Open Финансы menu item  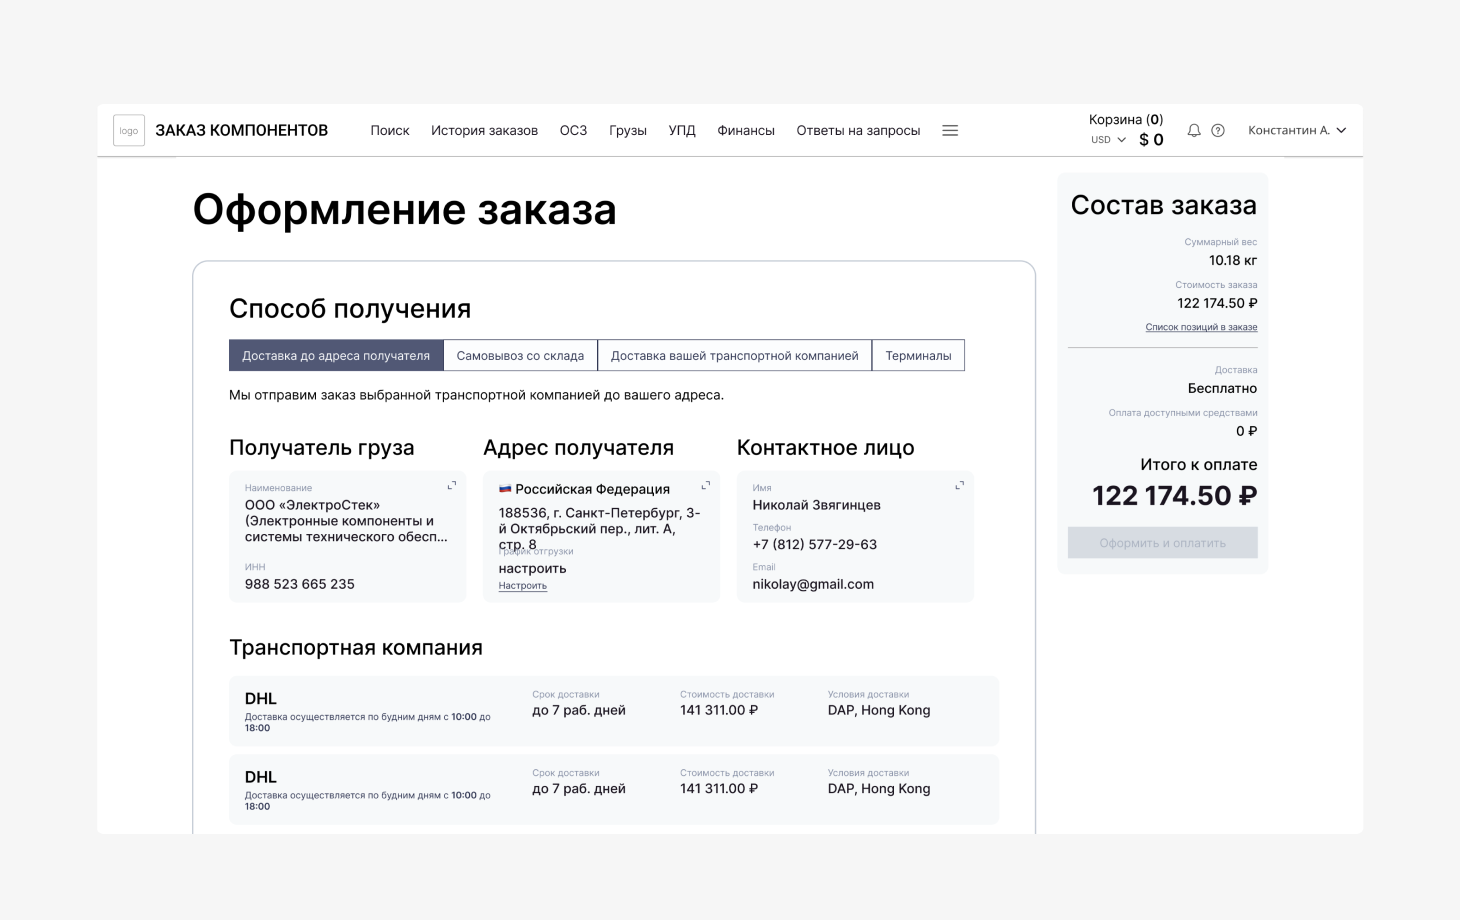(746, 130)
